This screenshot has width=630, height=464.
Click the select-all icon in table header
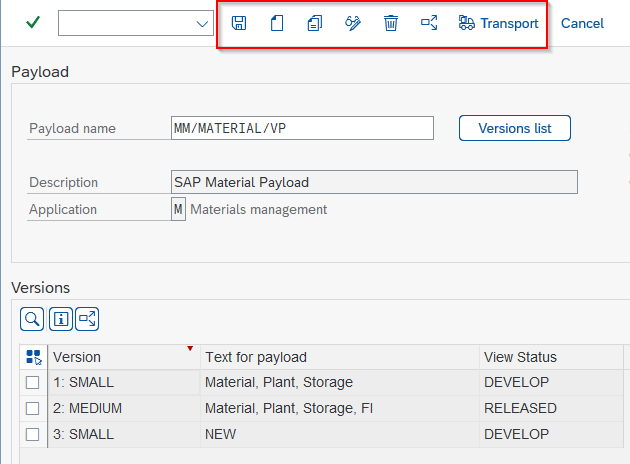pos(33,357)
